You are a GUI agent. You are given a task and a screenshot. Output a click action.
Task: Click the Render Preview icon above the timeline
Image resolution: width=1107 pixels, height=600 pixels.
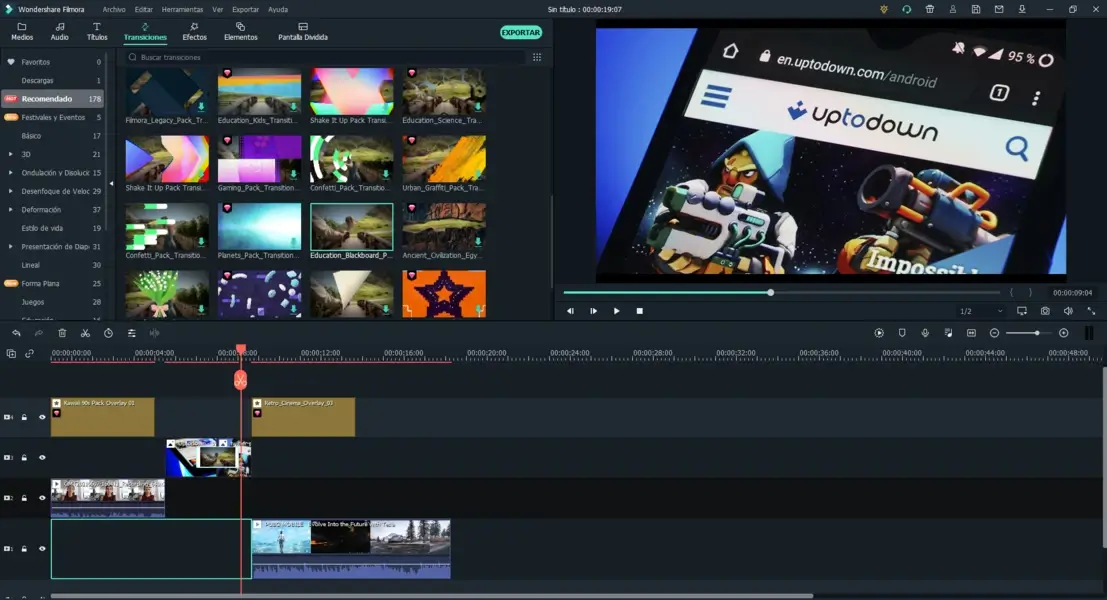click(x=879, y=333)
